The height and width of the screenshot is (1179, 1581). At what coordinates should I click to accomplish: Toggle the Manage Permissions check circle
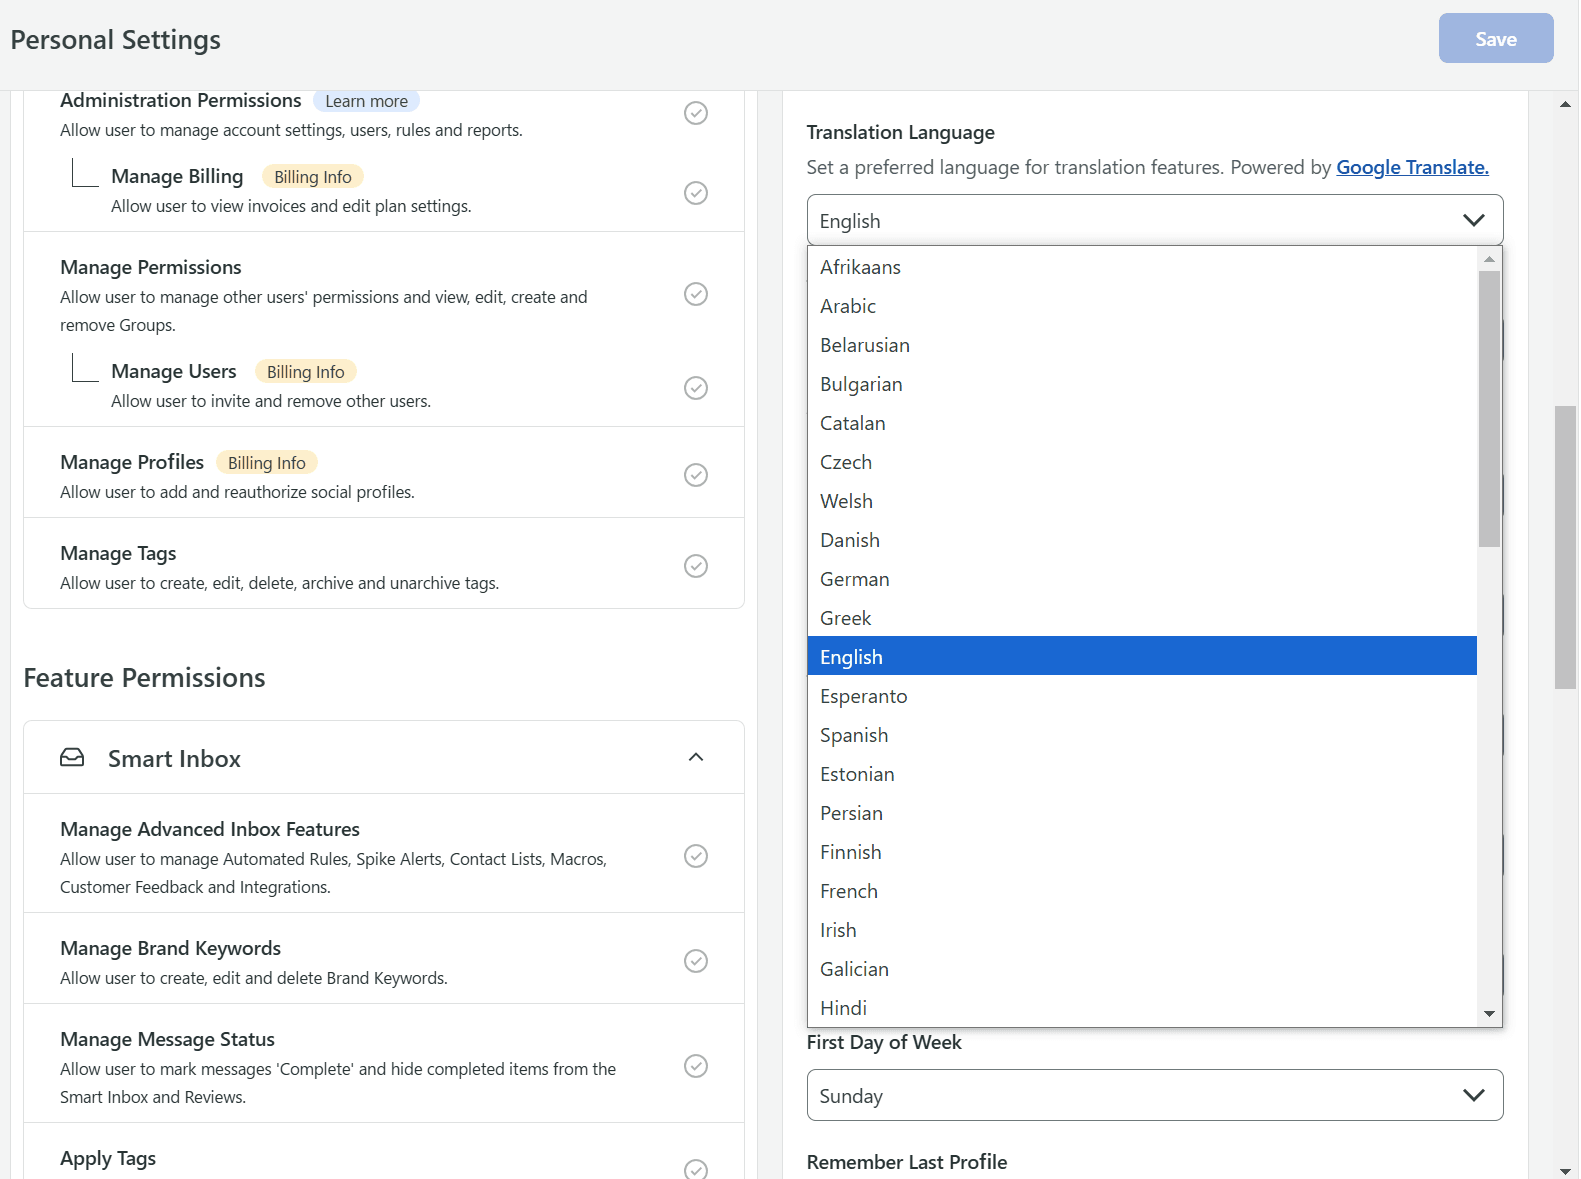pyautogui.click(x=696, y=294)
